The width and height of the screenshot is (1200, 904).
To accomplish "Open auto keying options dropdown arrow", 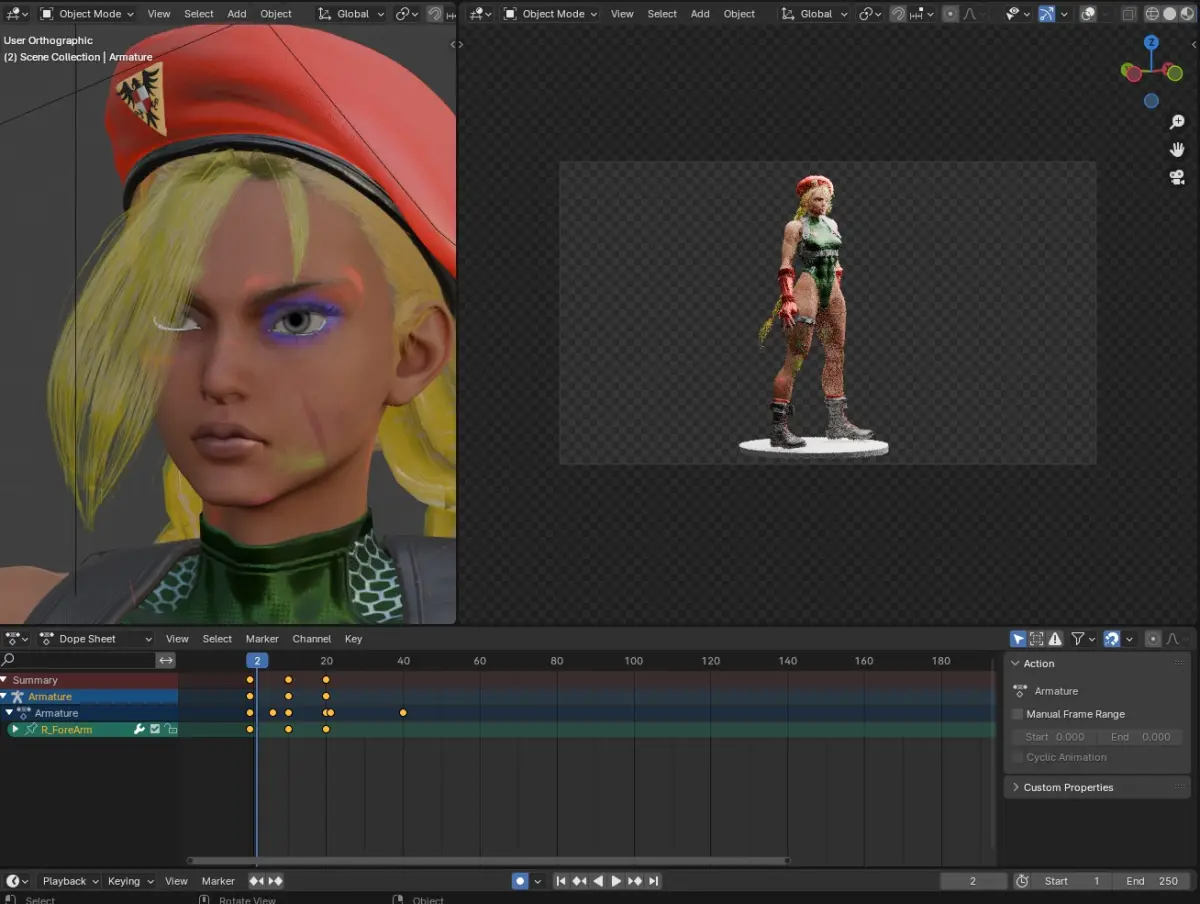I will point(538,881).
